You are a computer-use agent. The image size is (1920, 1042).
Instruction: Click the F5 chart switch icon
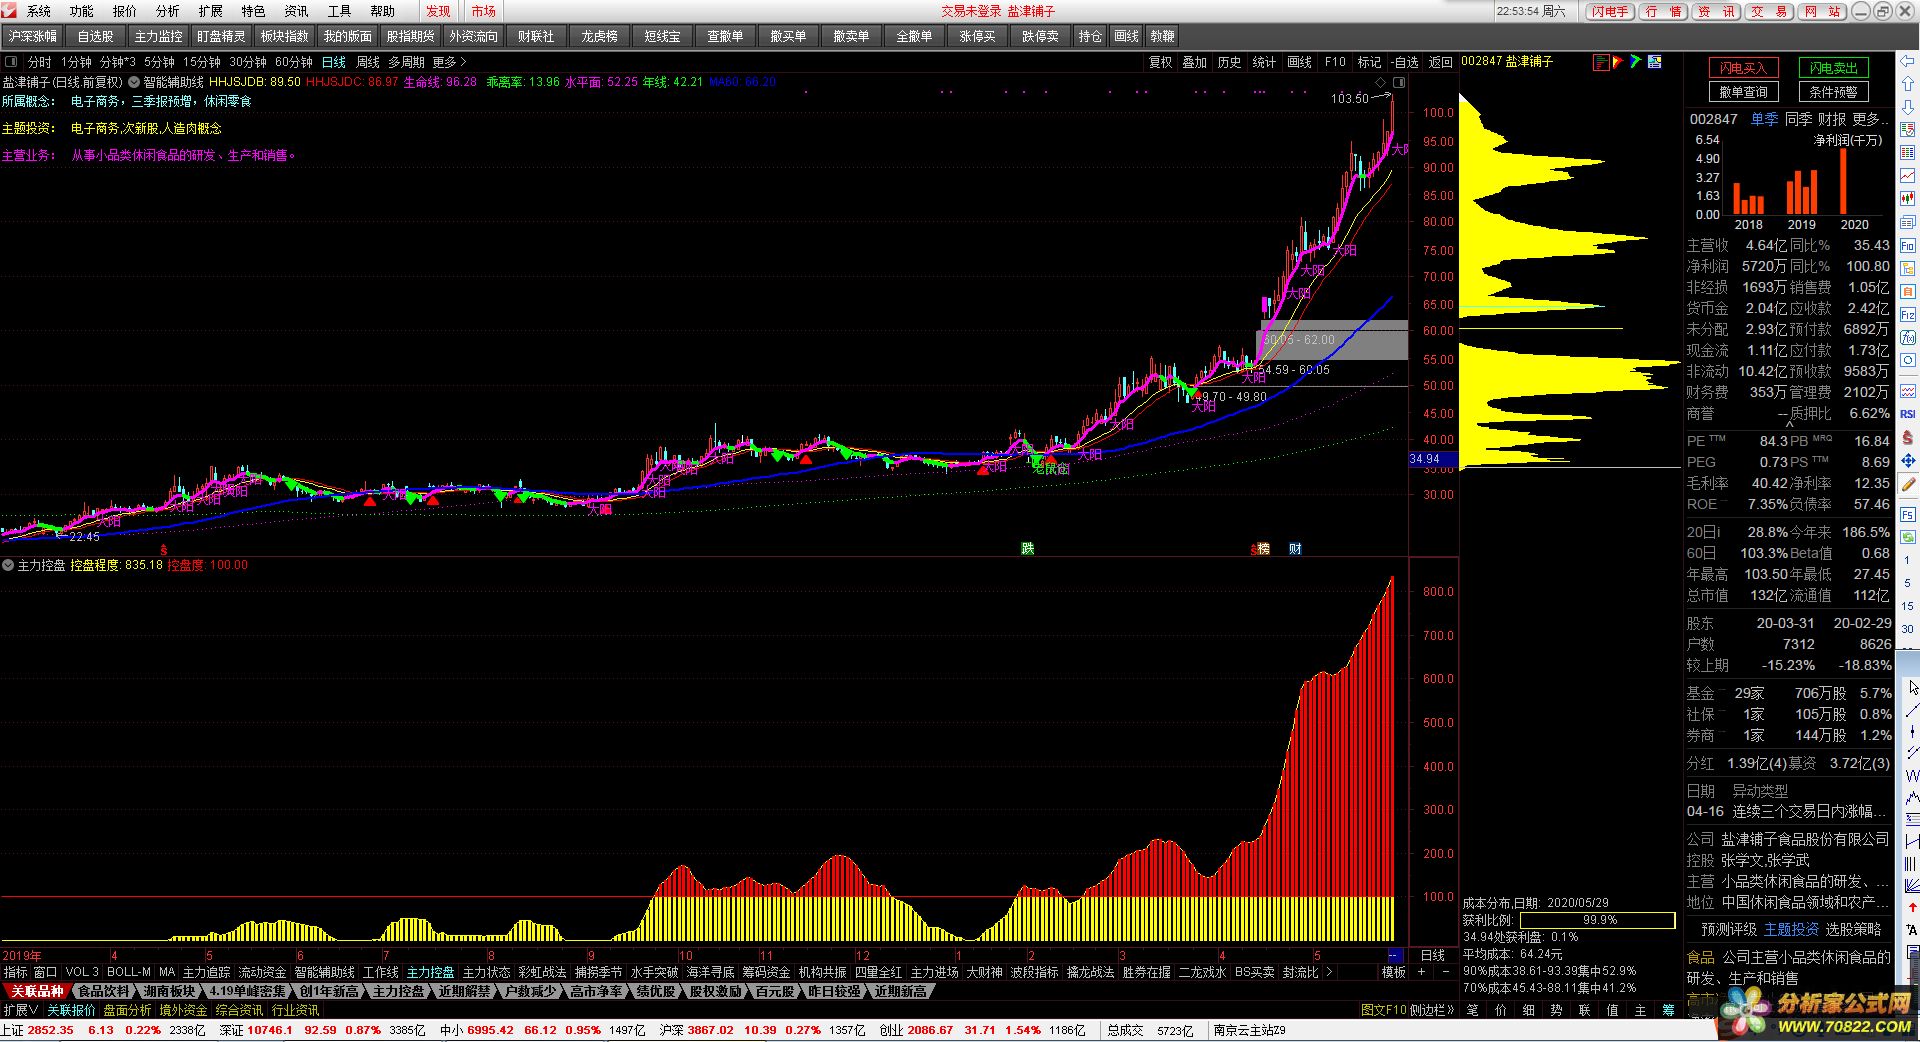(1908, 514)
